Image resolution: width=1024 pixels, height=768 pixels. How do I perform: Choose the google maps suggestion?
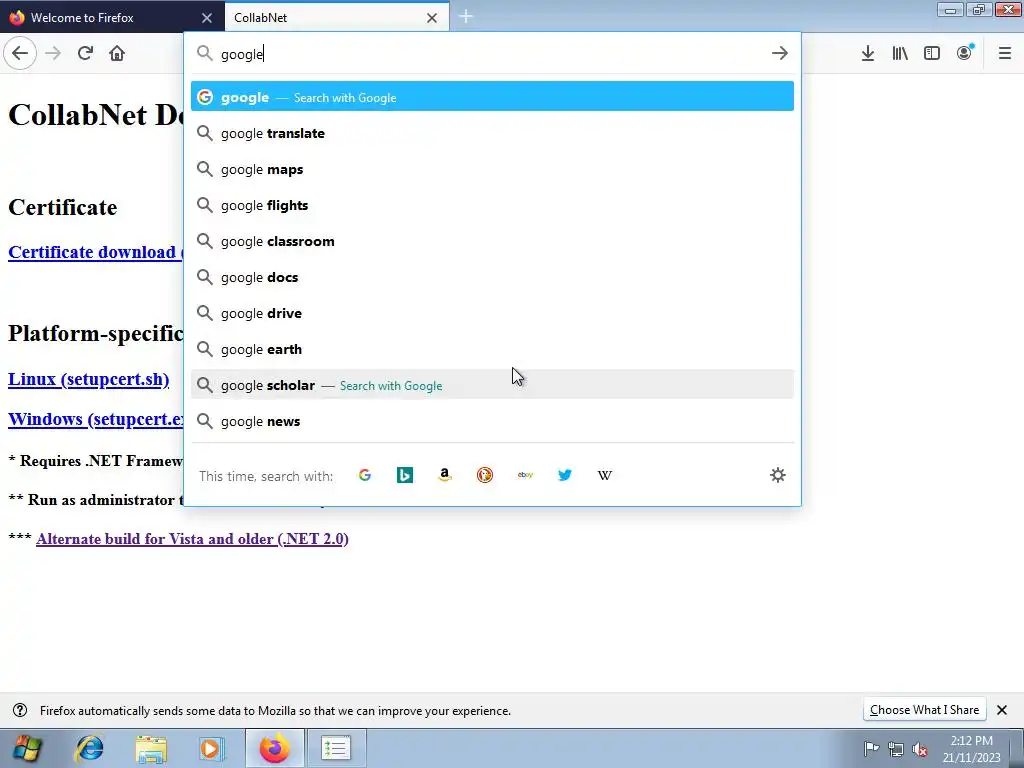(492, 169)
